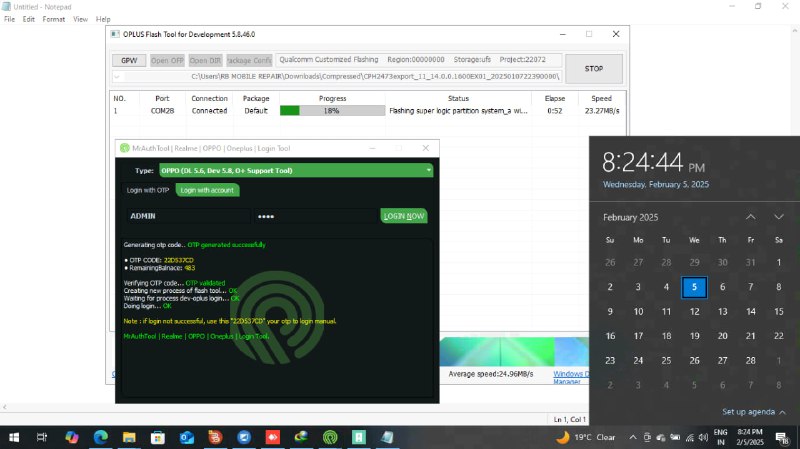Open the Type dropdown in MrAuthTool
The width and height of the screenshot is (800, 449).
296,170
